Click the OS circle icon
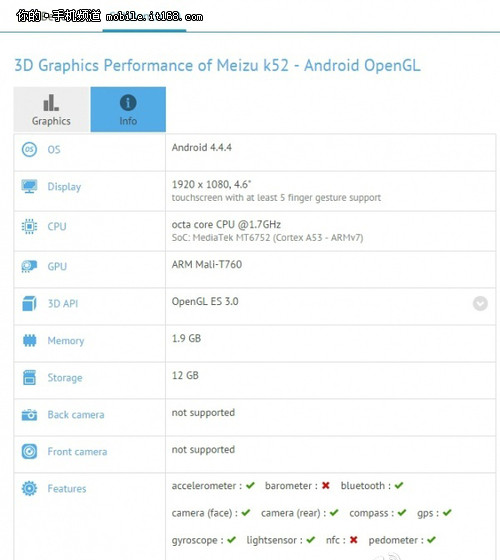 (29, 149)
